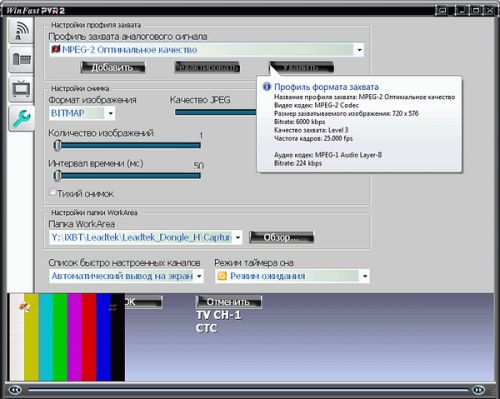
Task: Click the left eye icon on bottom bar
Action: (15, 389)
